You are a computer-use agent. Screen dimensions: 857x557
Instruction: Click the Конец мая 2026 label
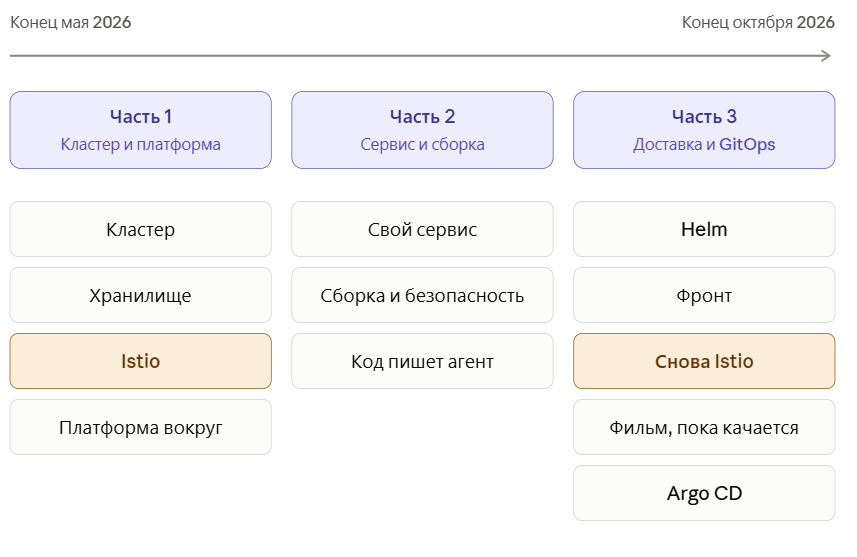pos(71,22)
